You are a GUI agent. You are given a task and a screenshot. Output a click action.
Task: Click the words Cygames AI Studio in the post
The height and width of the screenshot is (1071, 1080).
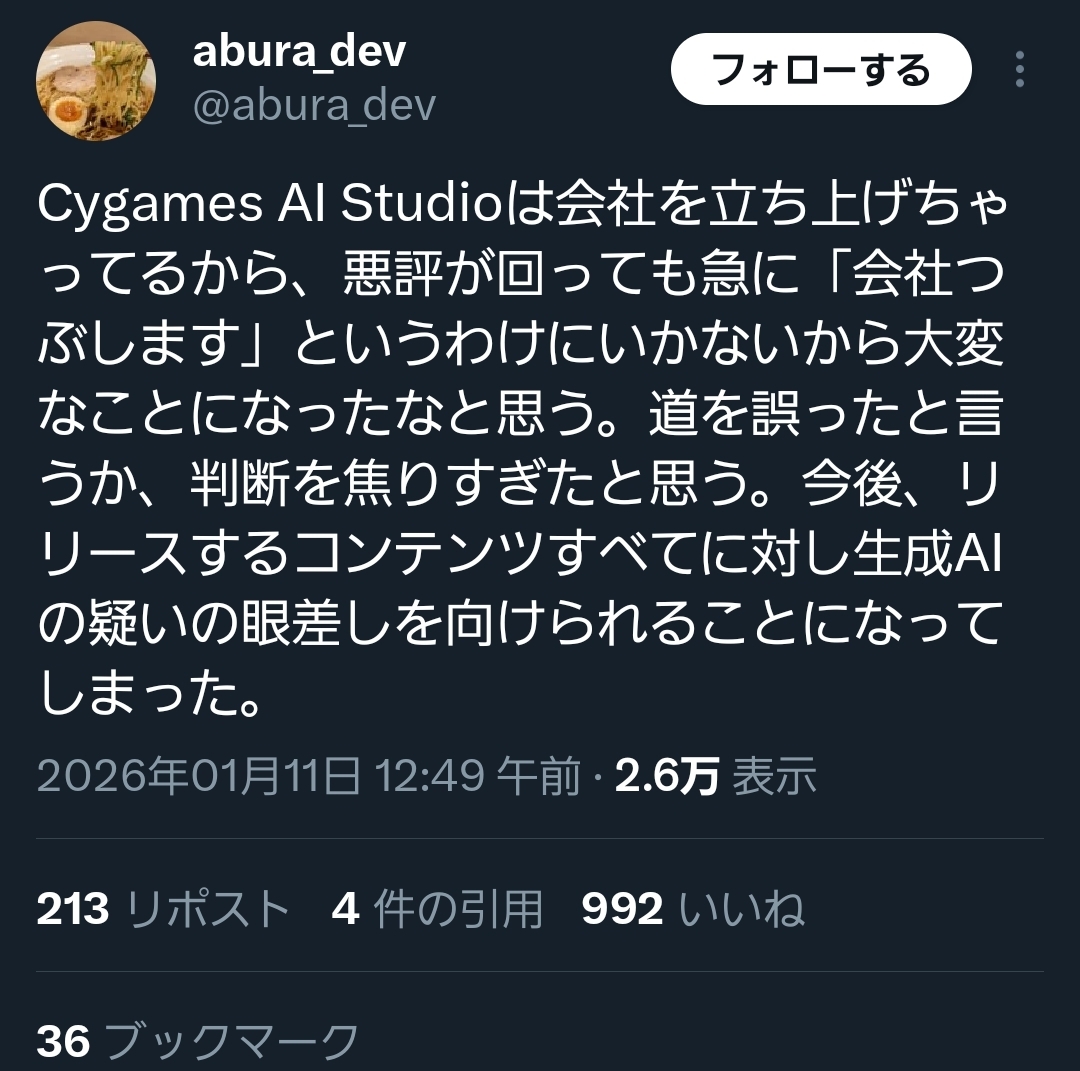[x=269, y=205]
